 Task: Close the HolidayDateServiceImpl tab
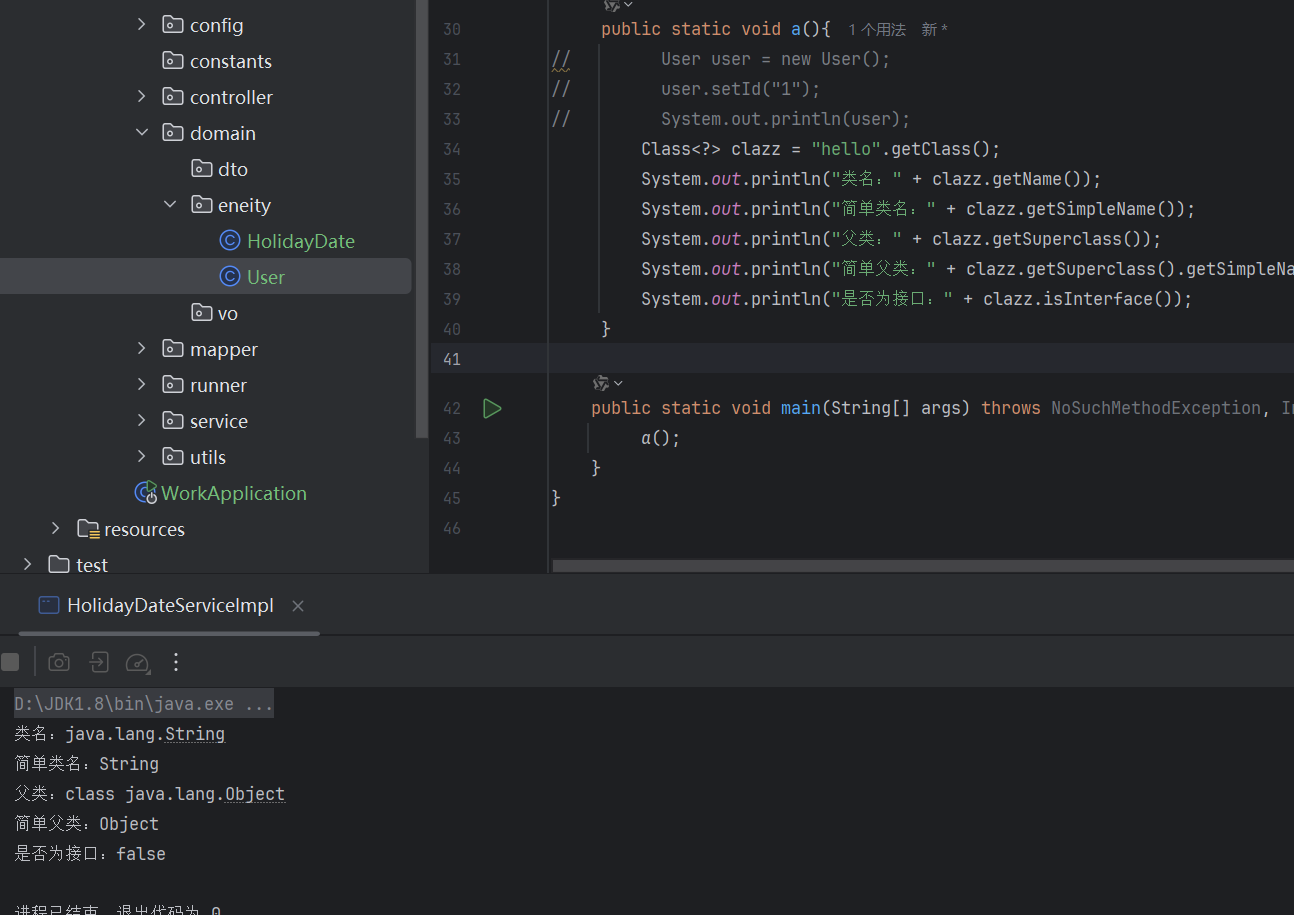(x=297, y=605)
